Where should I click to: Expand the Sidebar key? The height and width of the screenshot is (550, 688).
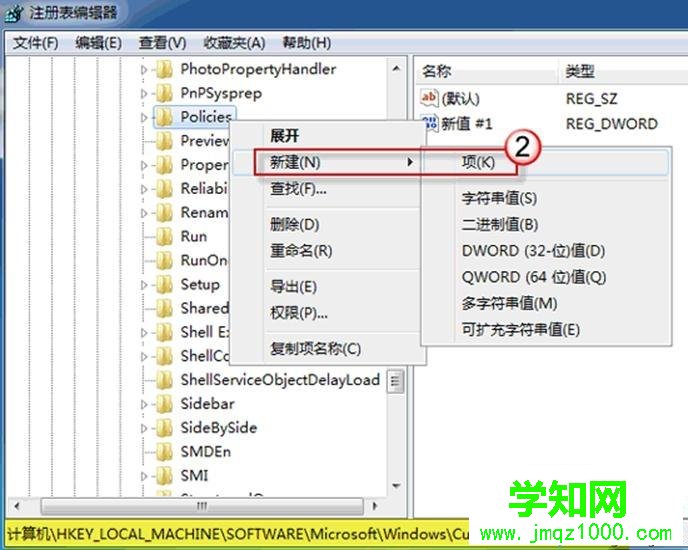point(144,404)
